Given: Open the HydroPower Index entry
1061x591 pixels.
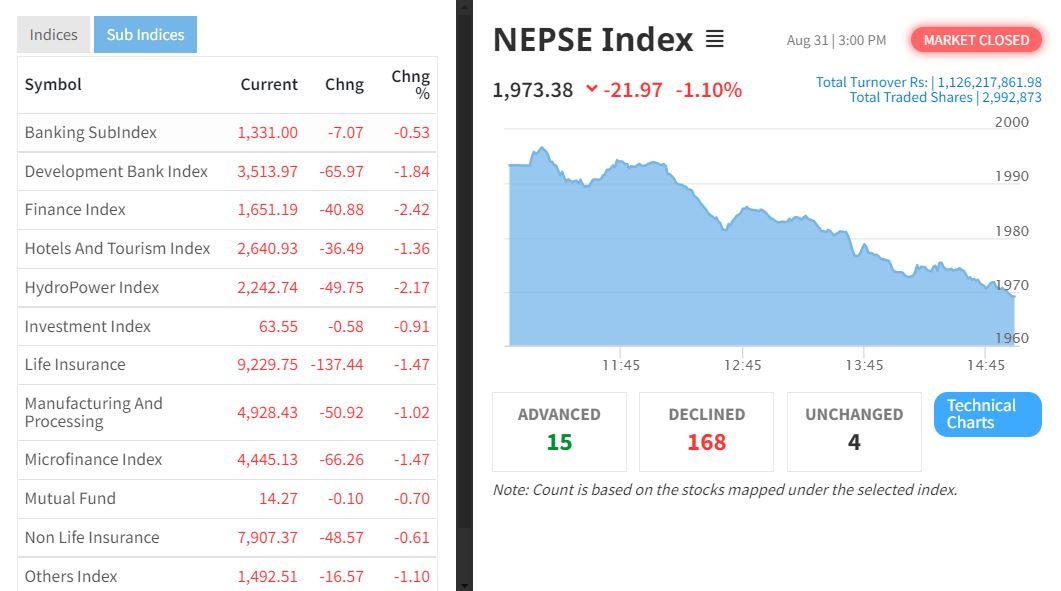Looking at the screenshot, I should pos(92,287).
